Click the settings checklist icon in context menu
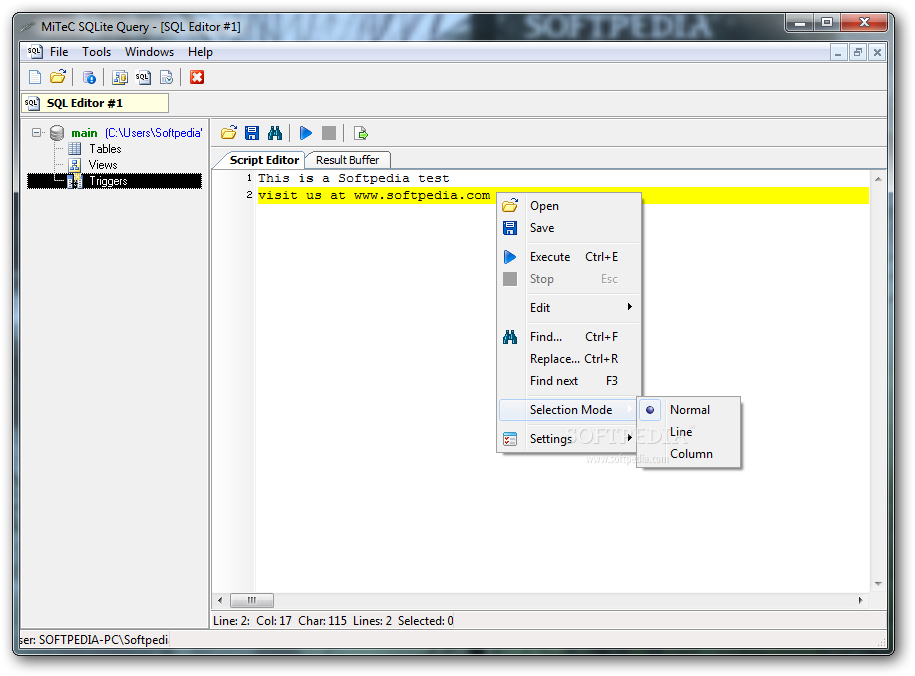915x676 pixels. (x=510, y=438)
